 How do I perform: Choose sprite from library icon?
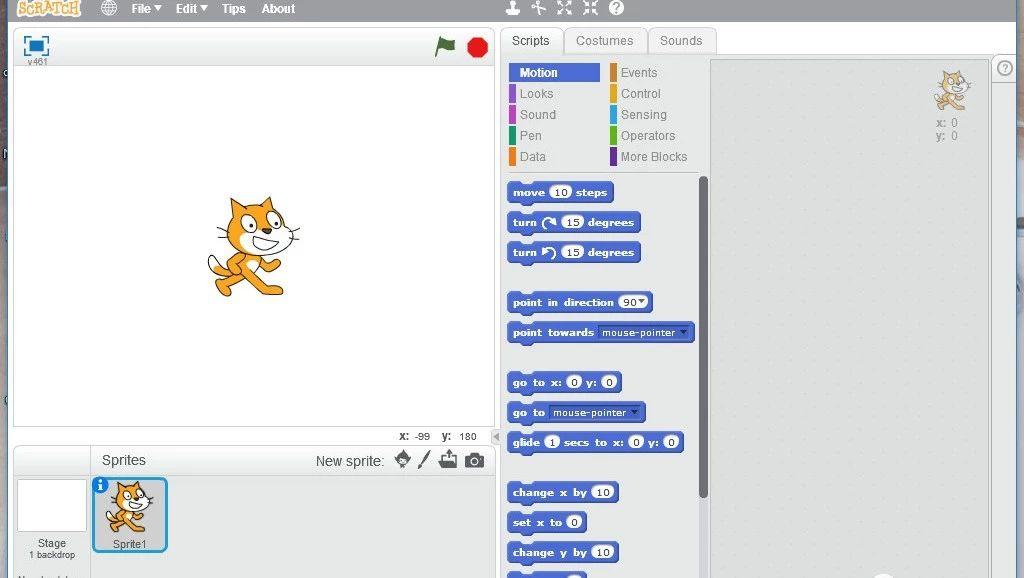pos(402,460)
